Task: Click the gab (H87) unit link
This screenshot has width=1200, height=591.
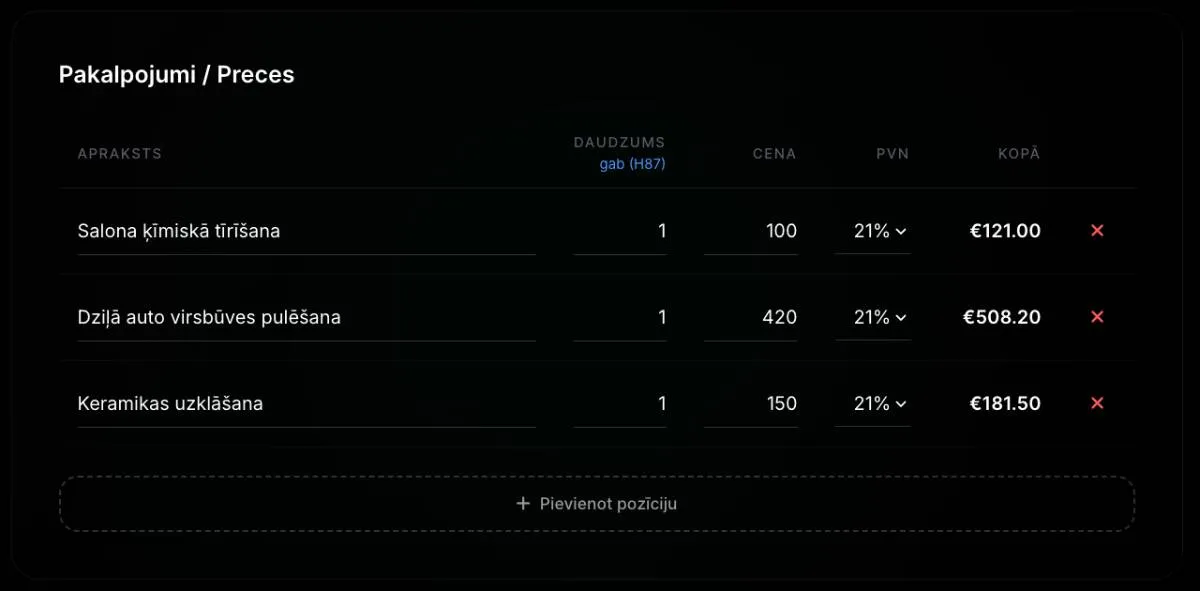Action: tap(632, 164)
